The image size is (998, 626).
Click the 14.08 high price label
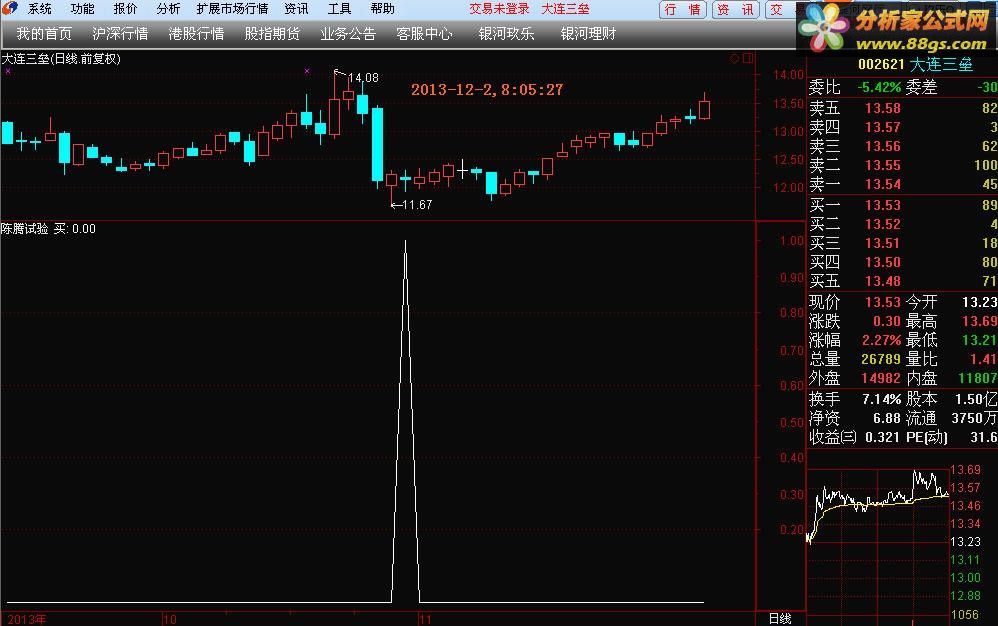(x=363, y=78)
